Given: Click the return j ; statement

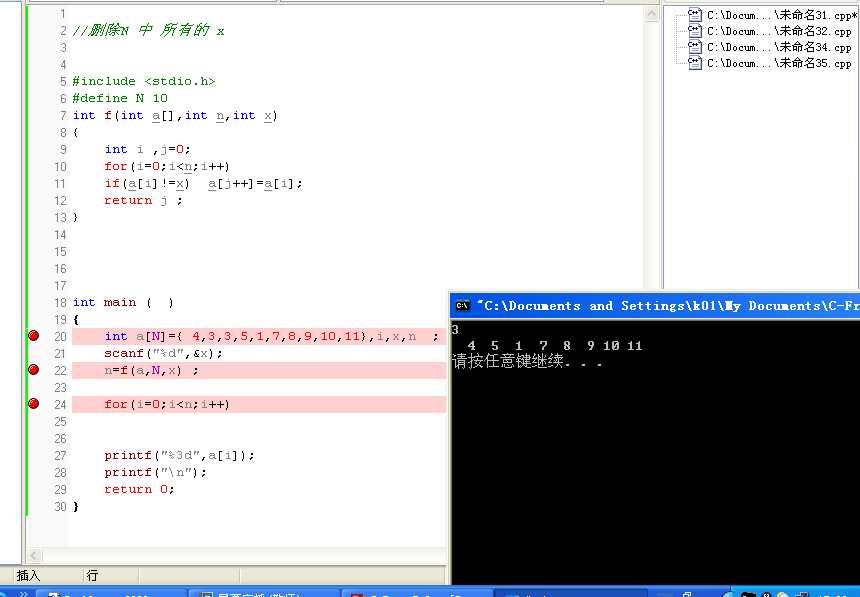Looking at the screenshot, I should click(143, 200).
